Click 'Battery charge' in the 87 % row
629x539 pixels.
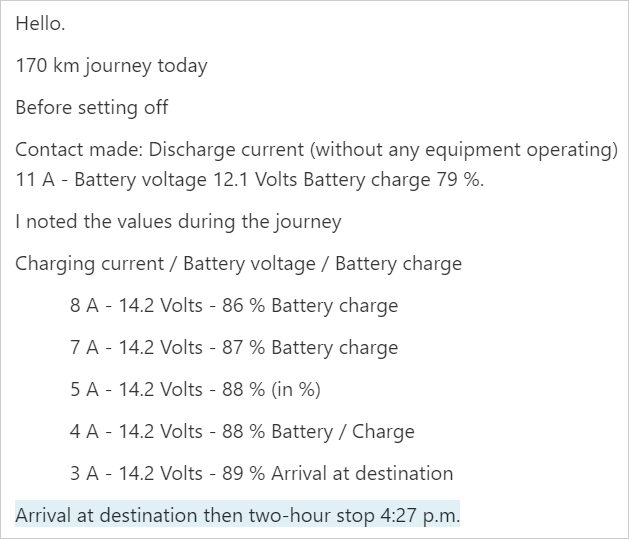coord(335,347)
